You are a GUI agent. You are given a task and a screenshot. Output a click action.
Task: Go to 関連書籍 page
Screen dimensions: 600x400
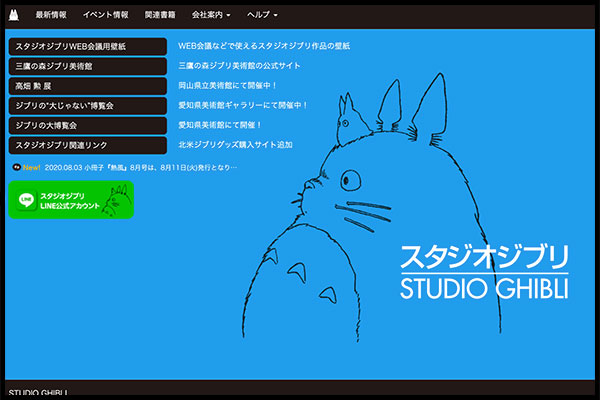coord(160,15)
